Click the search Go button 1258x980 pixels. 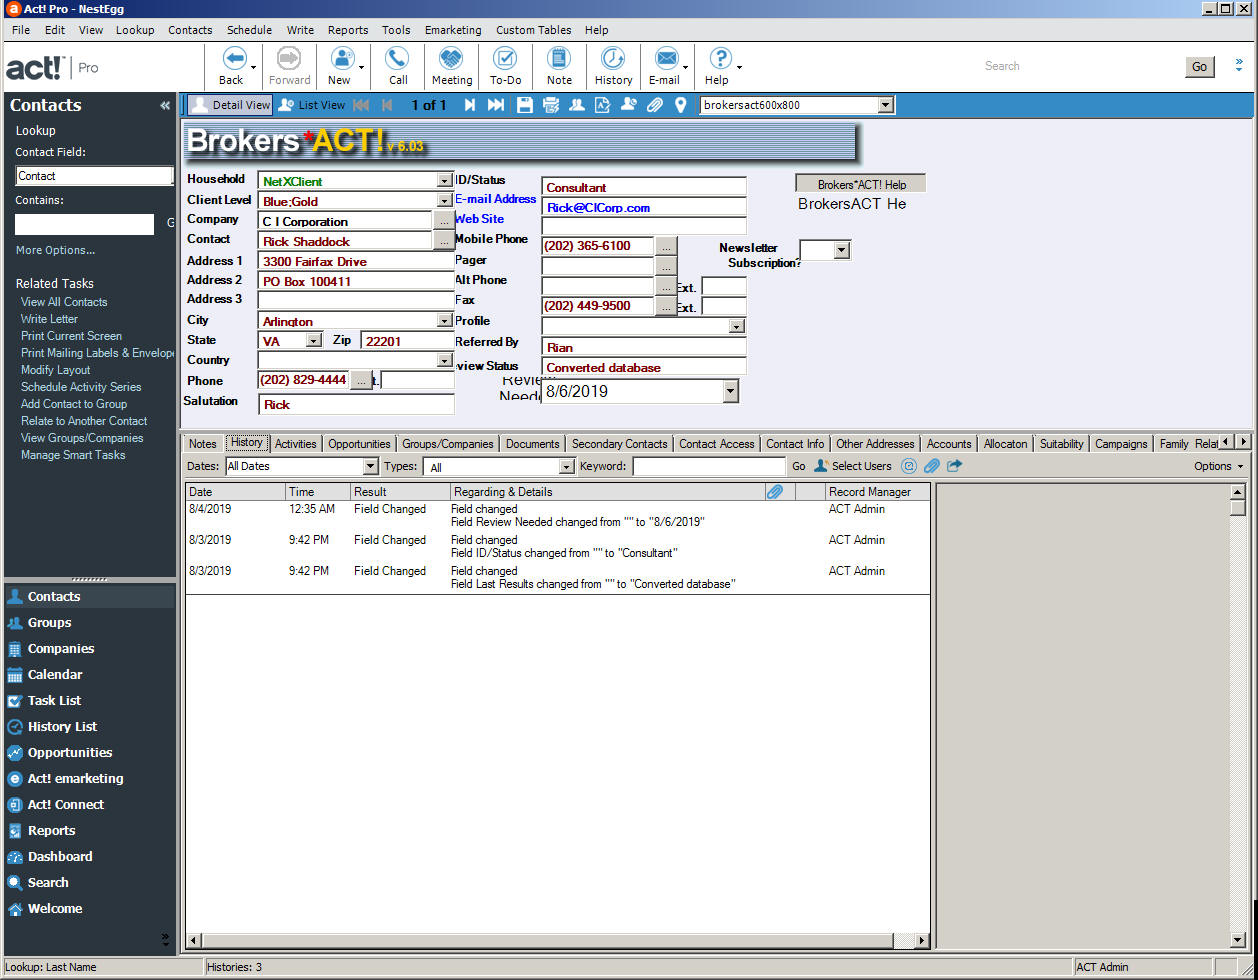pyautogui.click(x=1200, y=67)
